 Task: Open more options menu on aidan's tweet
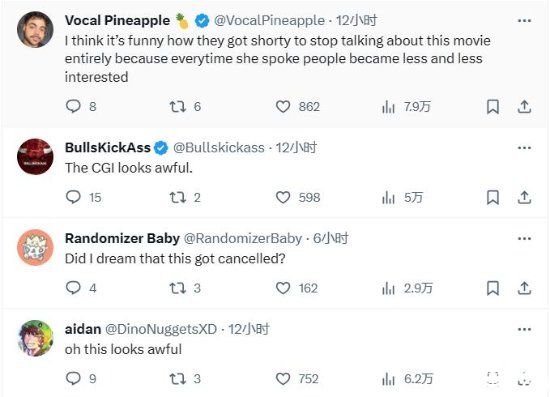click(524, 329)
